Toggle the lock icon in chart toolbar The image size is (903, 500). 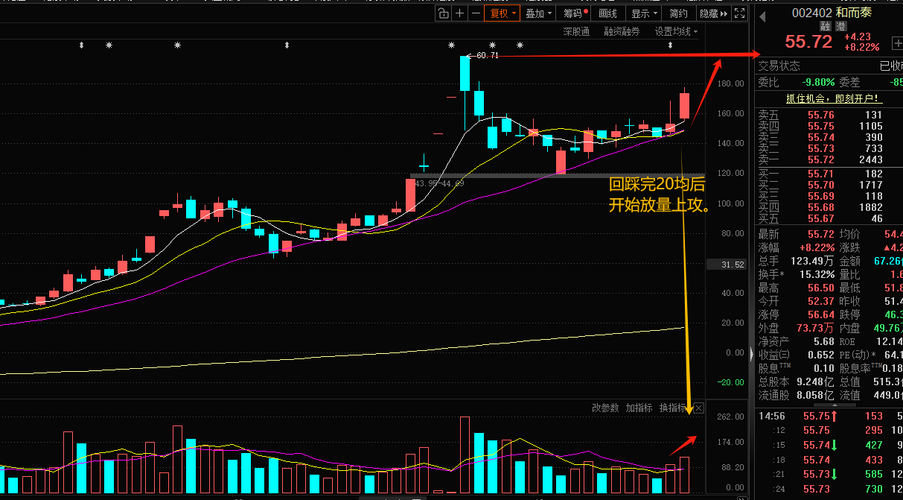(x=443, y=14)
